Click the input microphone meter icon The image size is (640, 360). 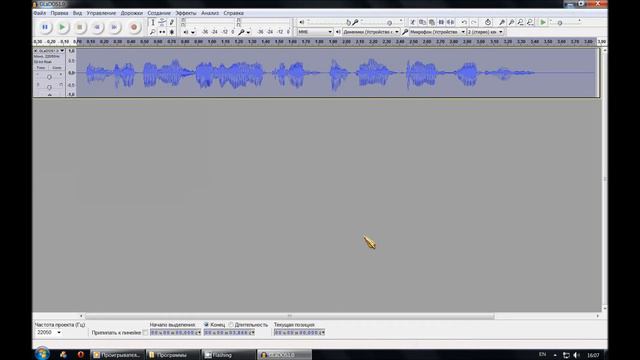point(241,32)
